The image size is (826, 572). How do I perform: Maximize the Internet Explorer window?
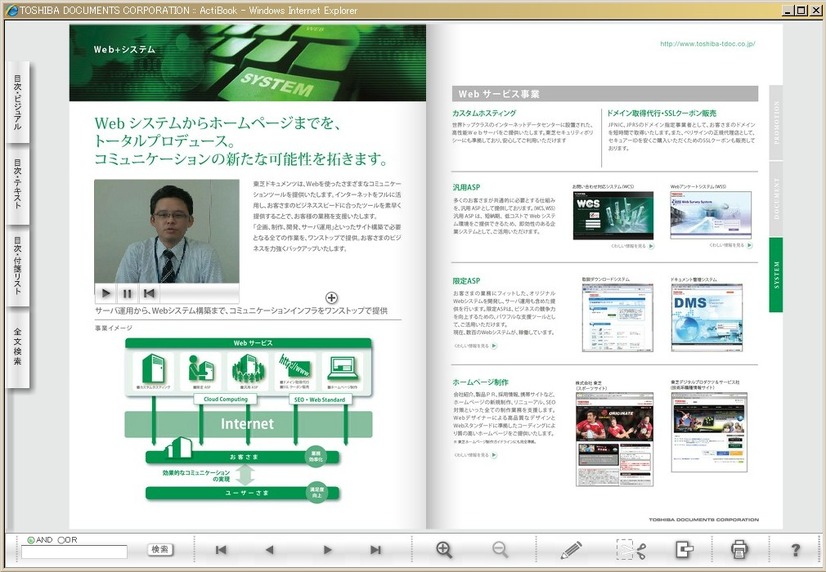pos(800,10)
